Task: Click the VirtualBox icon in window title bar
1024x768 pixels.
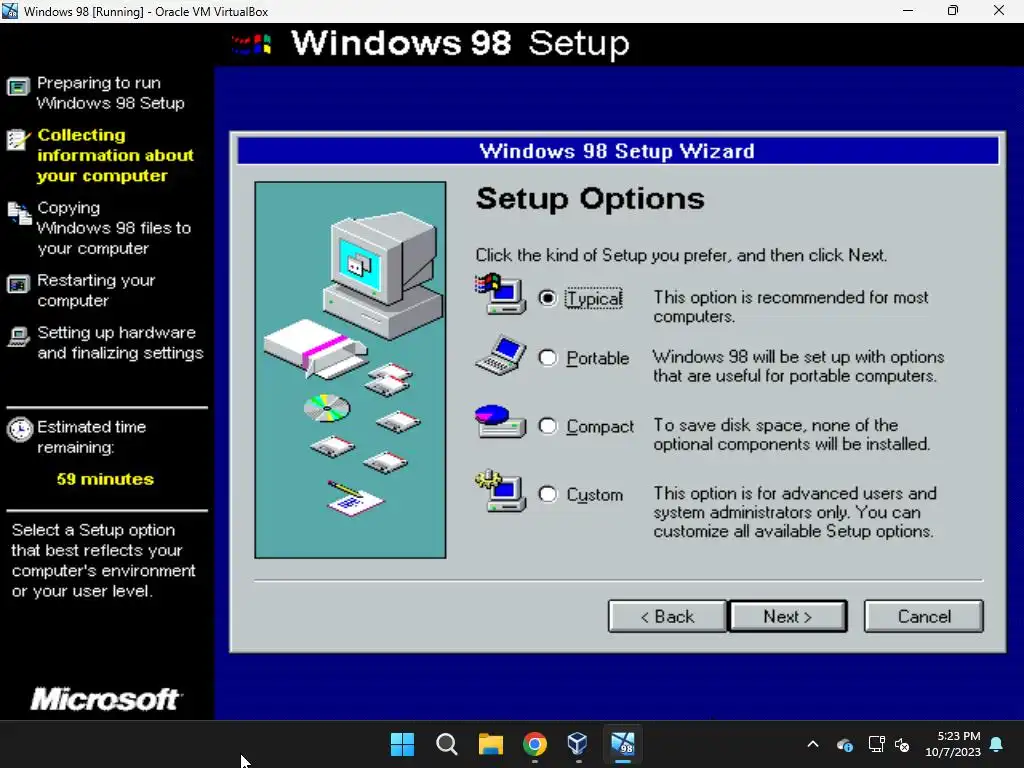Action: pos(10,11)
